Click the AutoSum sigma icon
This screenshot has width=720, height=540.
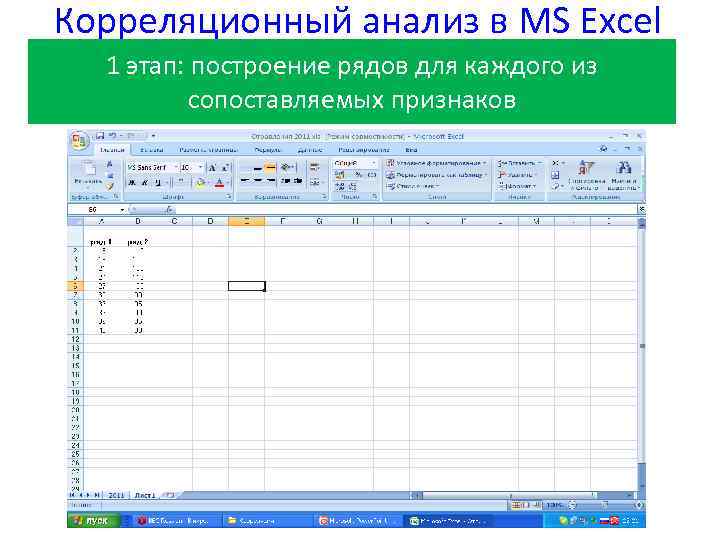pos(556,163)
